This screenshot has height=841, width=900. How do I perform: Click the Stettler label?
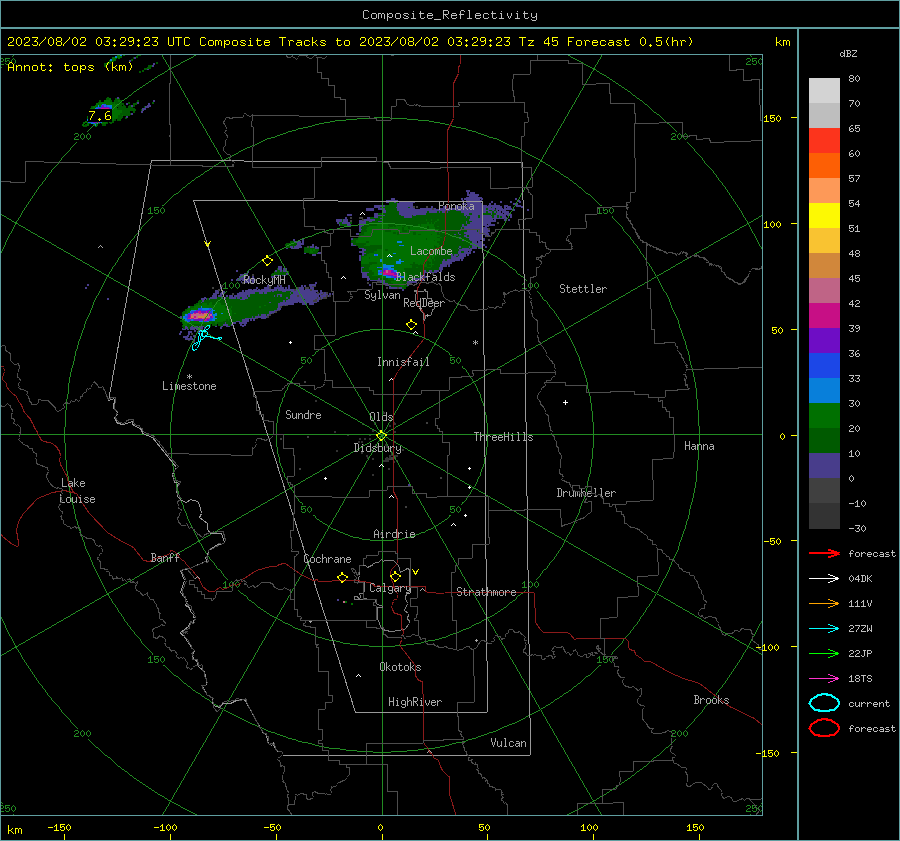[x=583, y=289]
